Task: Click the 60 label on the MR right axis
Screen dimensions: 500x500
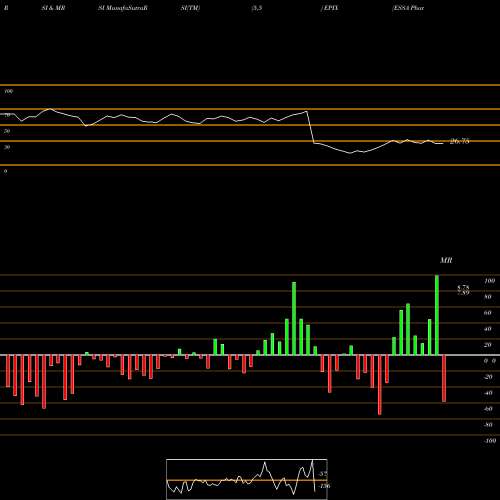Action: point(488,313)
